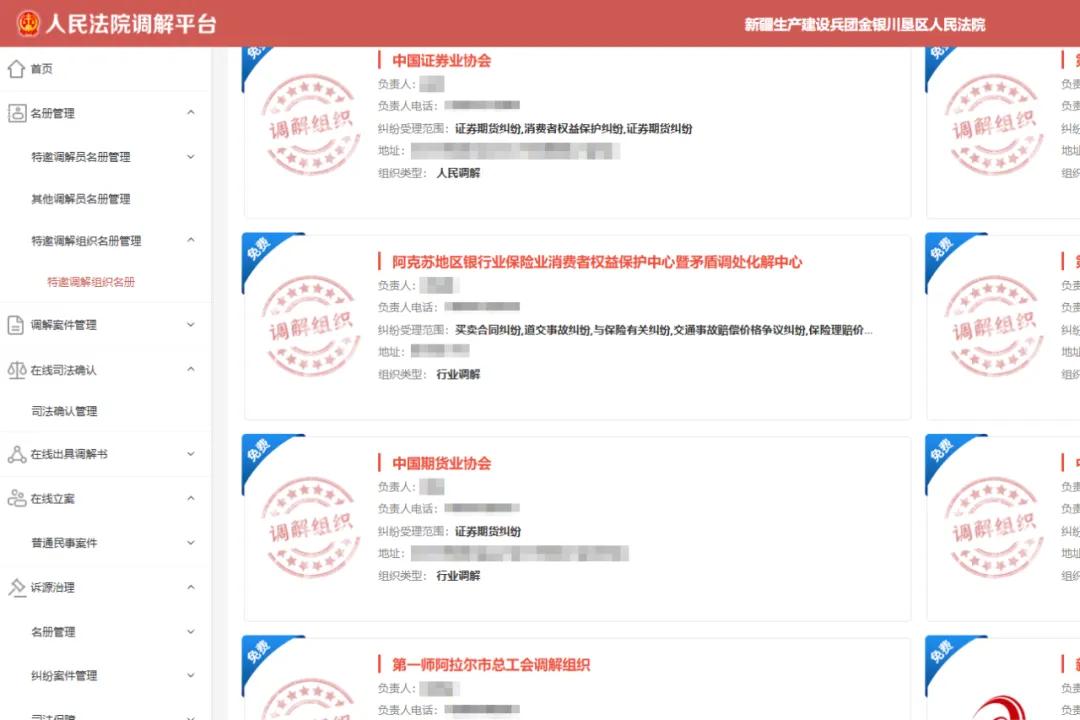Click 地址 label on 中国期货业协会 card
Screen dimensions: 1080x720
[x=391, y=553]
